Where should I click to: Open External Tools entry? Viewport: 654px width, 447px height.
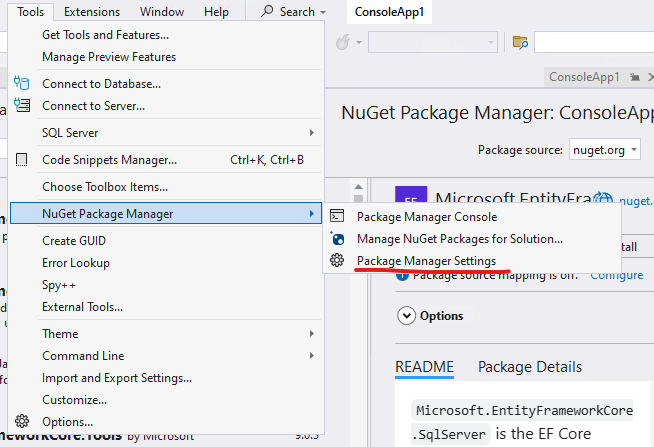point(82,307)
